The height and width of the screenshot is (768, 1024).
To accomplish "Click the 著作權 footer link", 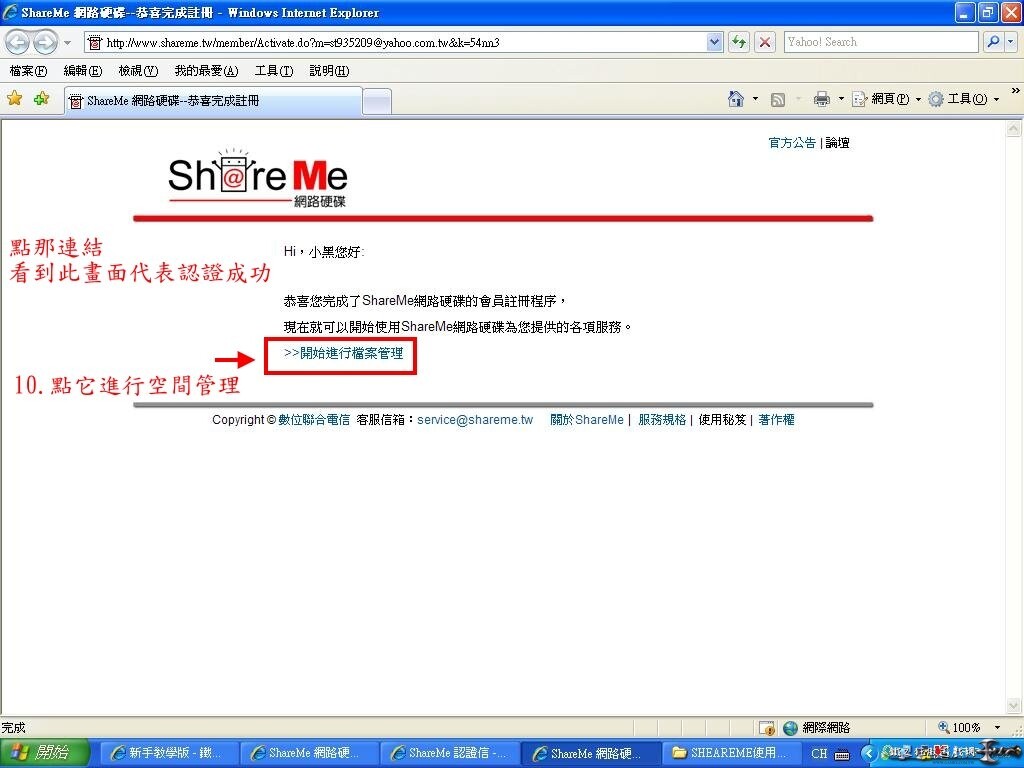I will coord(776,420).
